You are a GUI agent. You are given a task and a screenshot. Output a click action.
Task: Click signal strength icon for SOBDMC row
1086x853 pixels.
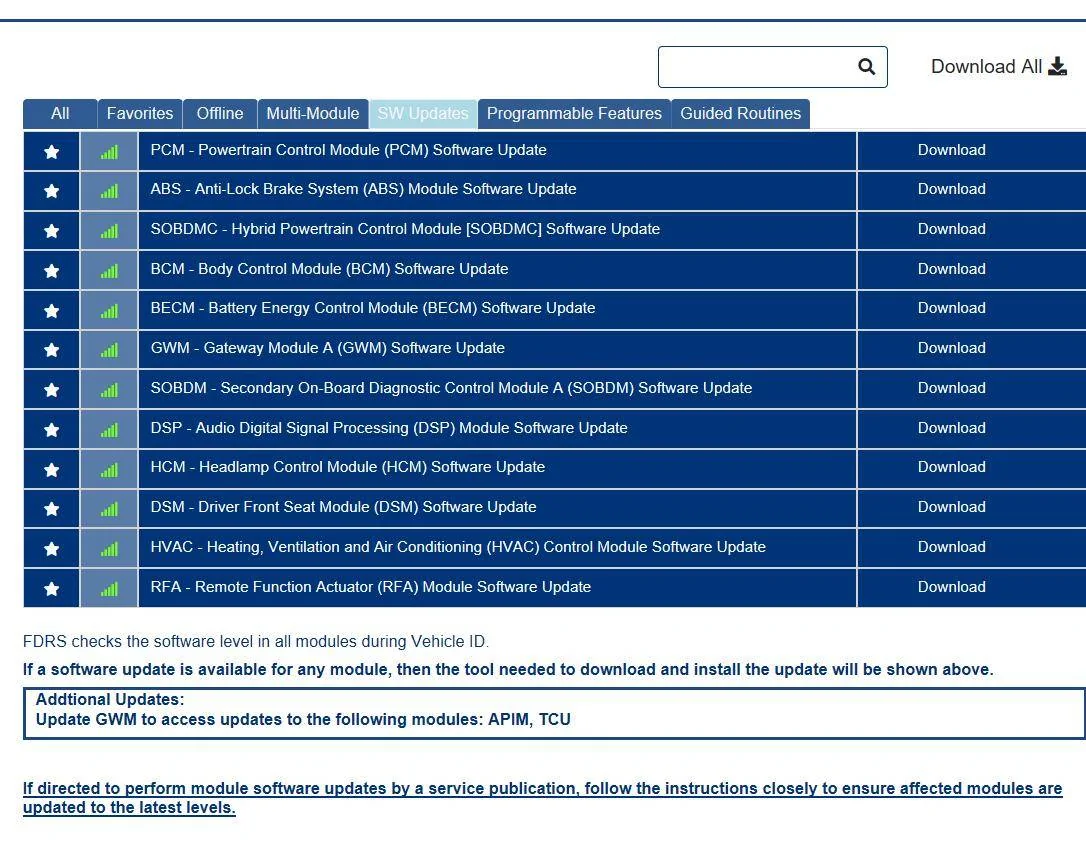[x=109, y=231]
